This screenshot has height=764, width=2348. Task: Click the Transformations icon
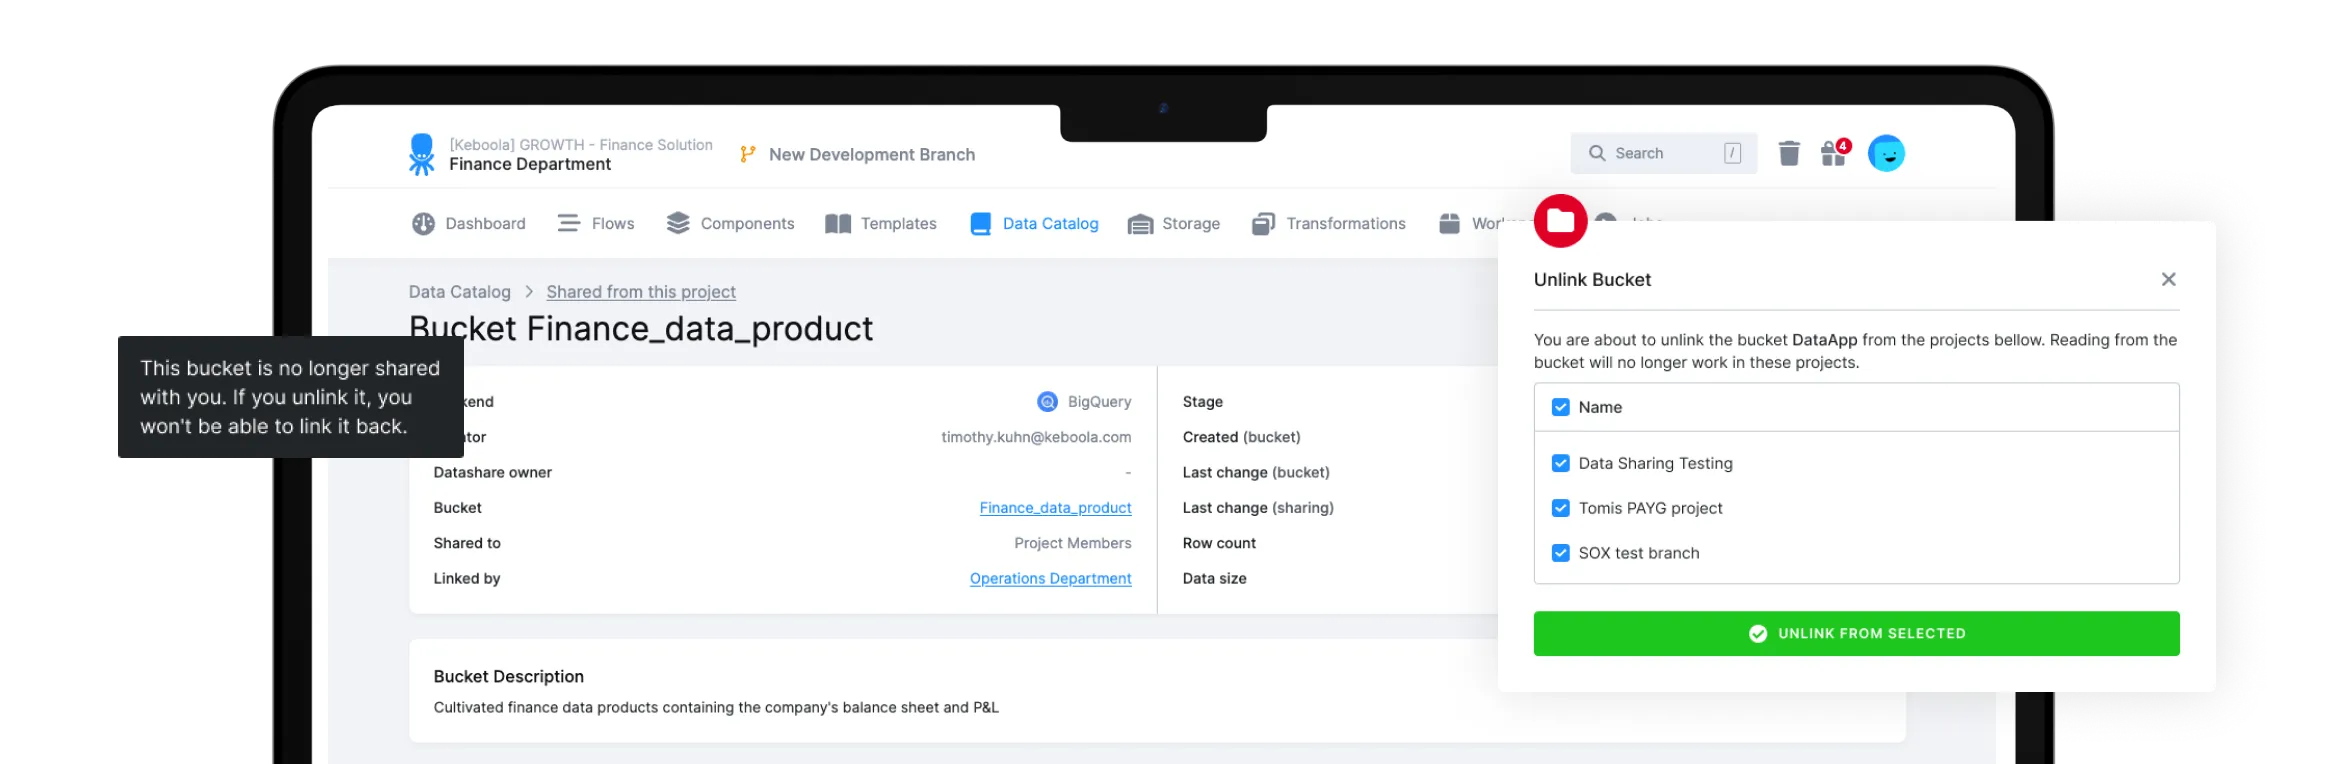[1263, 223]
